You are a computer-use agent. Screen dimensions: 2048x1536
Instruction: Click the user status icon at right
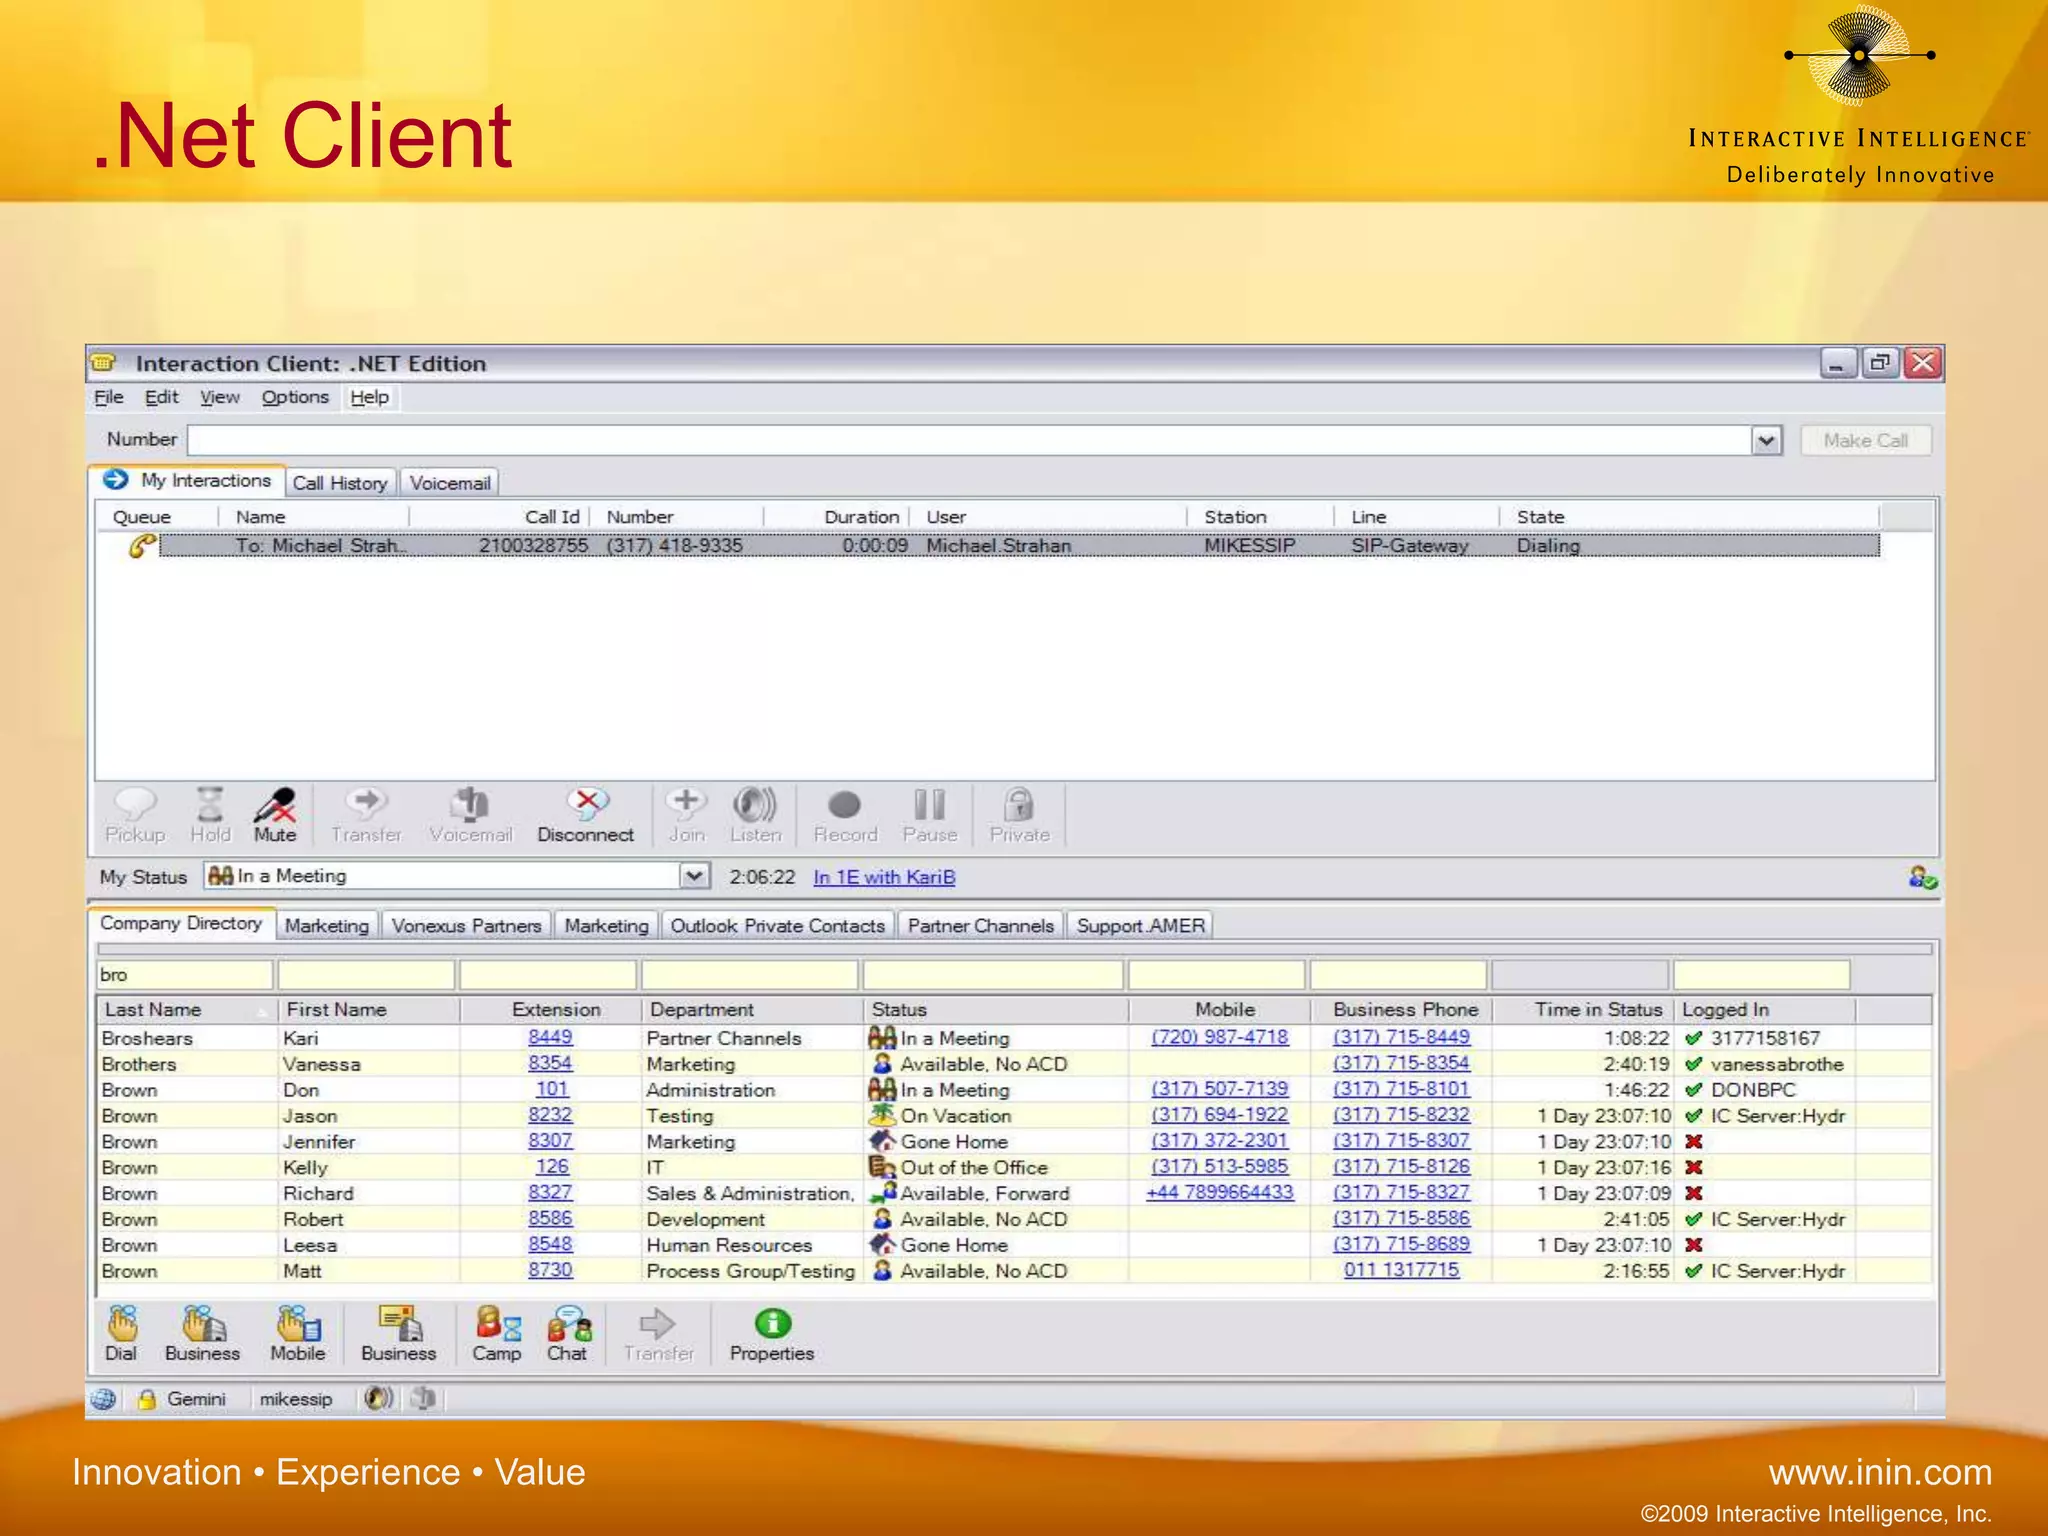click(x=1922, y=878)
